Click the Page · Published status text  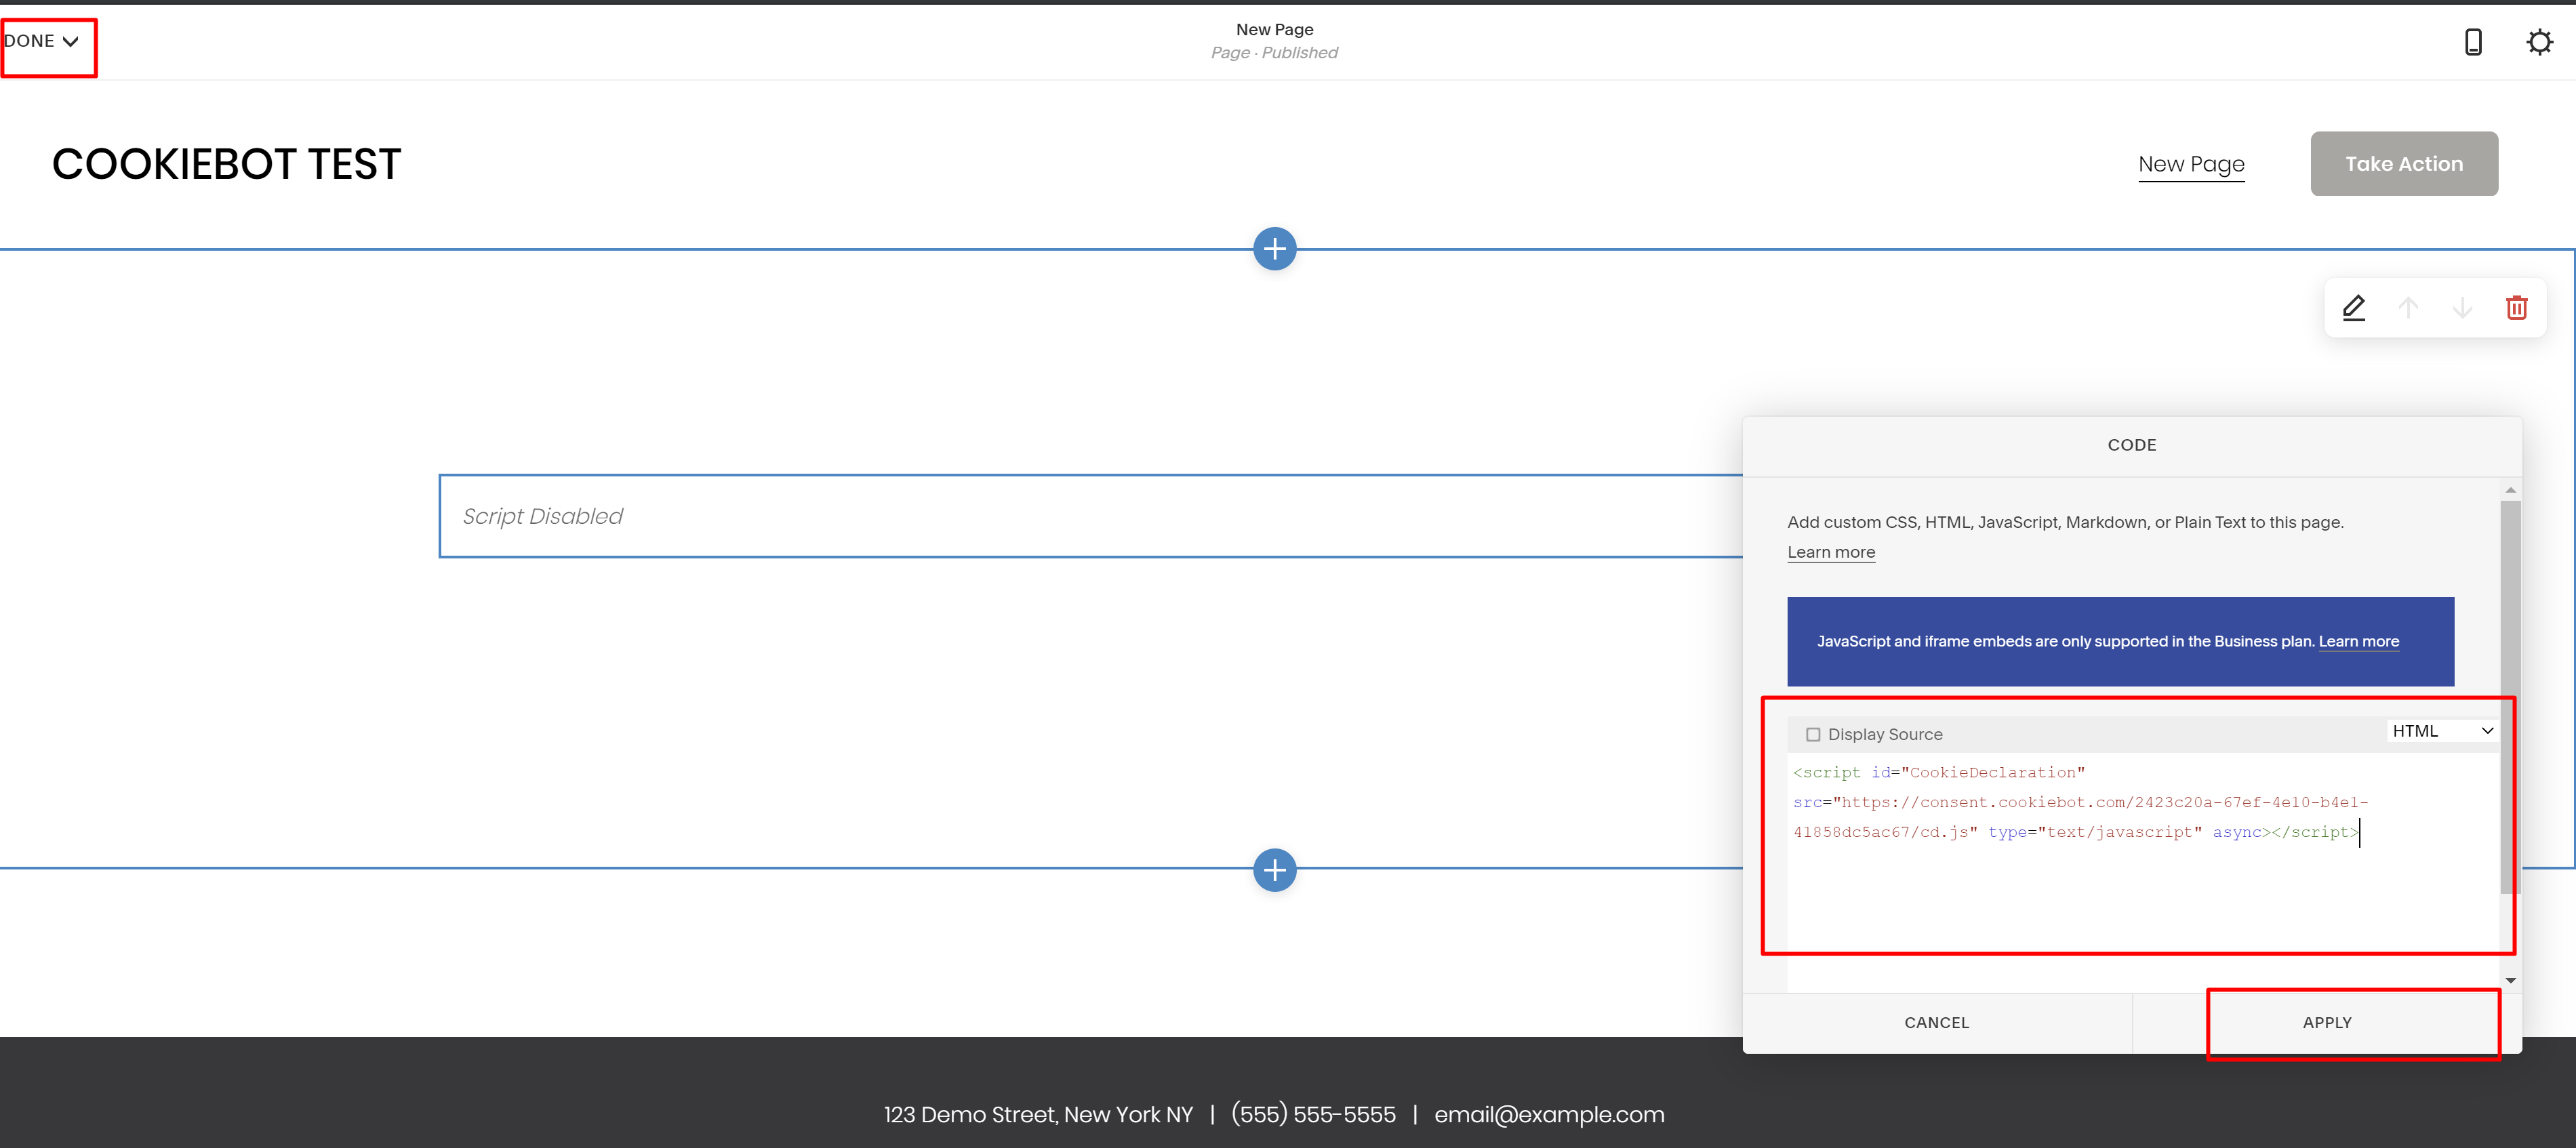[x=1273, y=53]
